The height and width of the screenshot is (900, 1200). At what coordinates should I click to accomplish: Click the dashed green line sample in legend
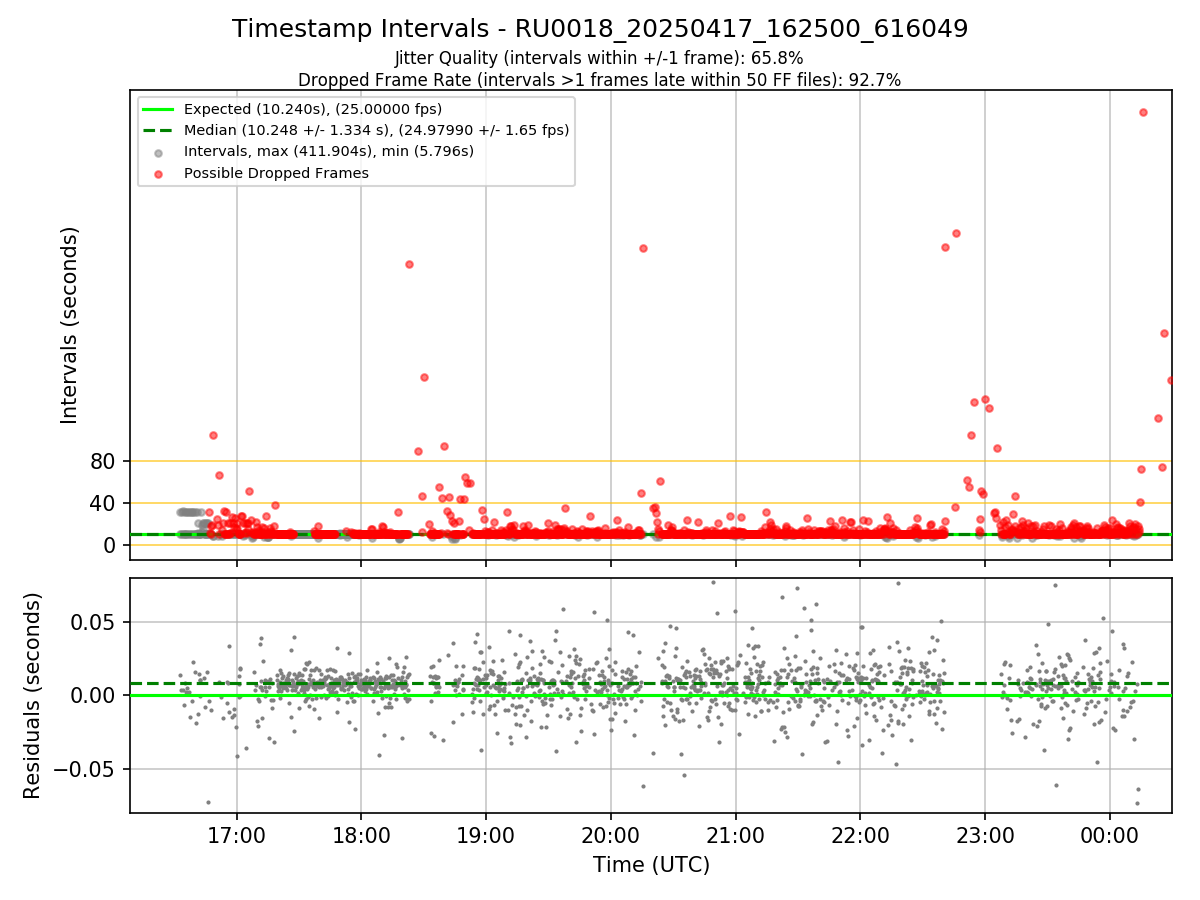point(160,130)
